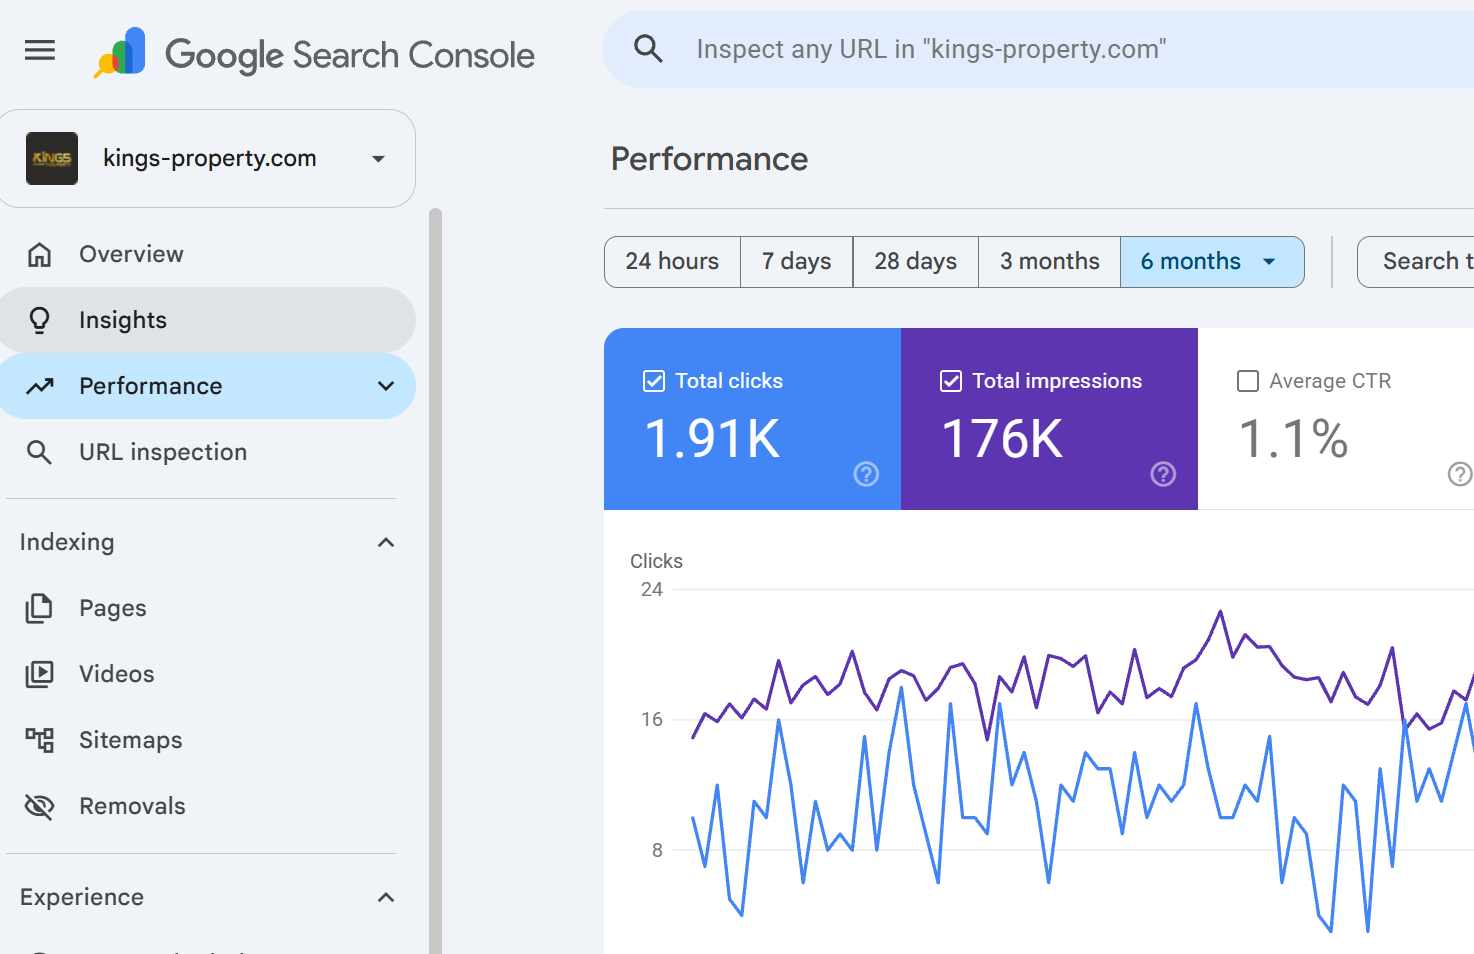Open the hamburger main menu

click(40, 50)
